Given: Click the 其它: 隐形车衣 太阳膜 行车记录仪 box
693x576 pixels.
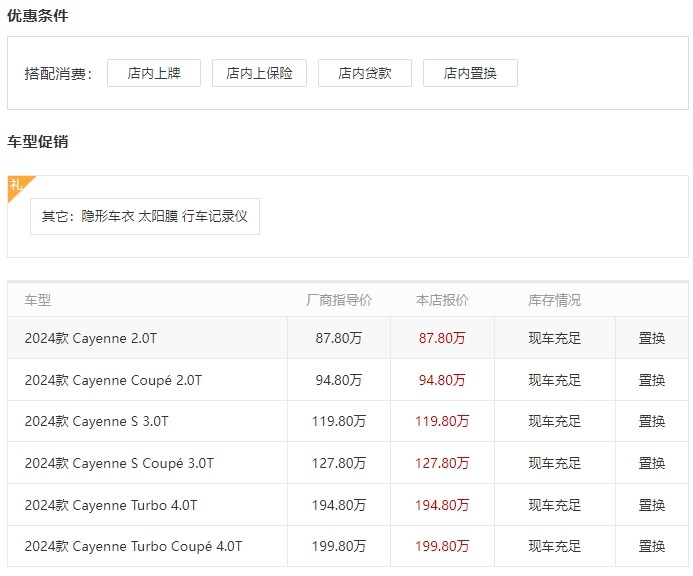Looking at the screenshot, I should (x=145, y=216).
